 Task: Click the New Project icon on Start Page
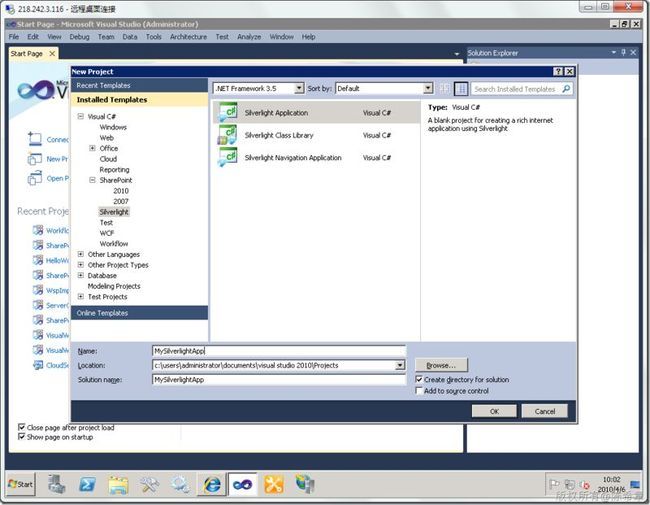(x=35, y=159)
